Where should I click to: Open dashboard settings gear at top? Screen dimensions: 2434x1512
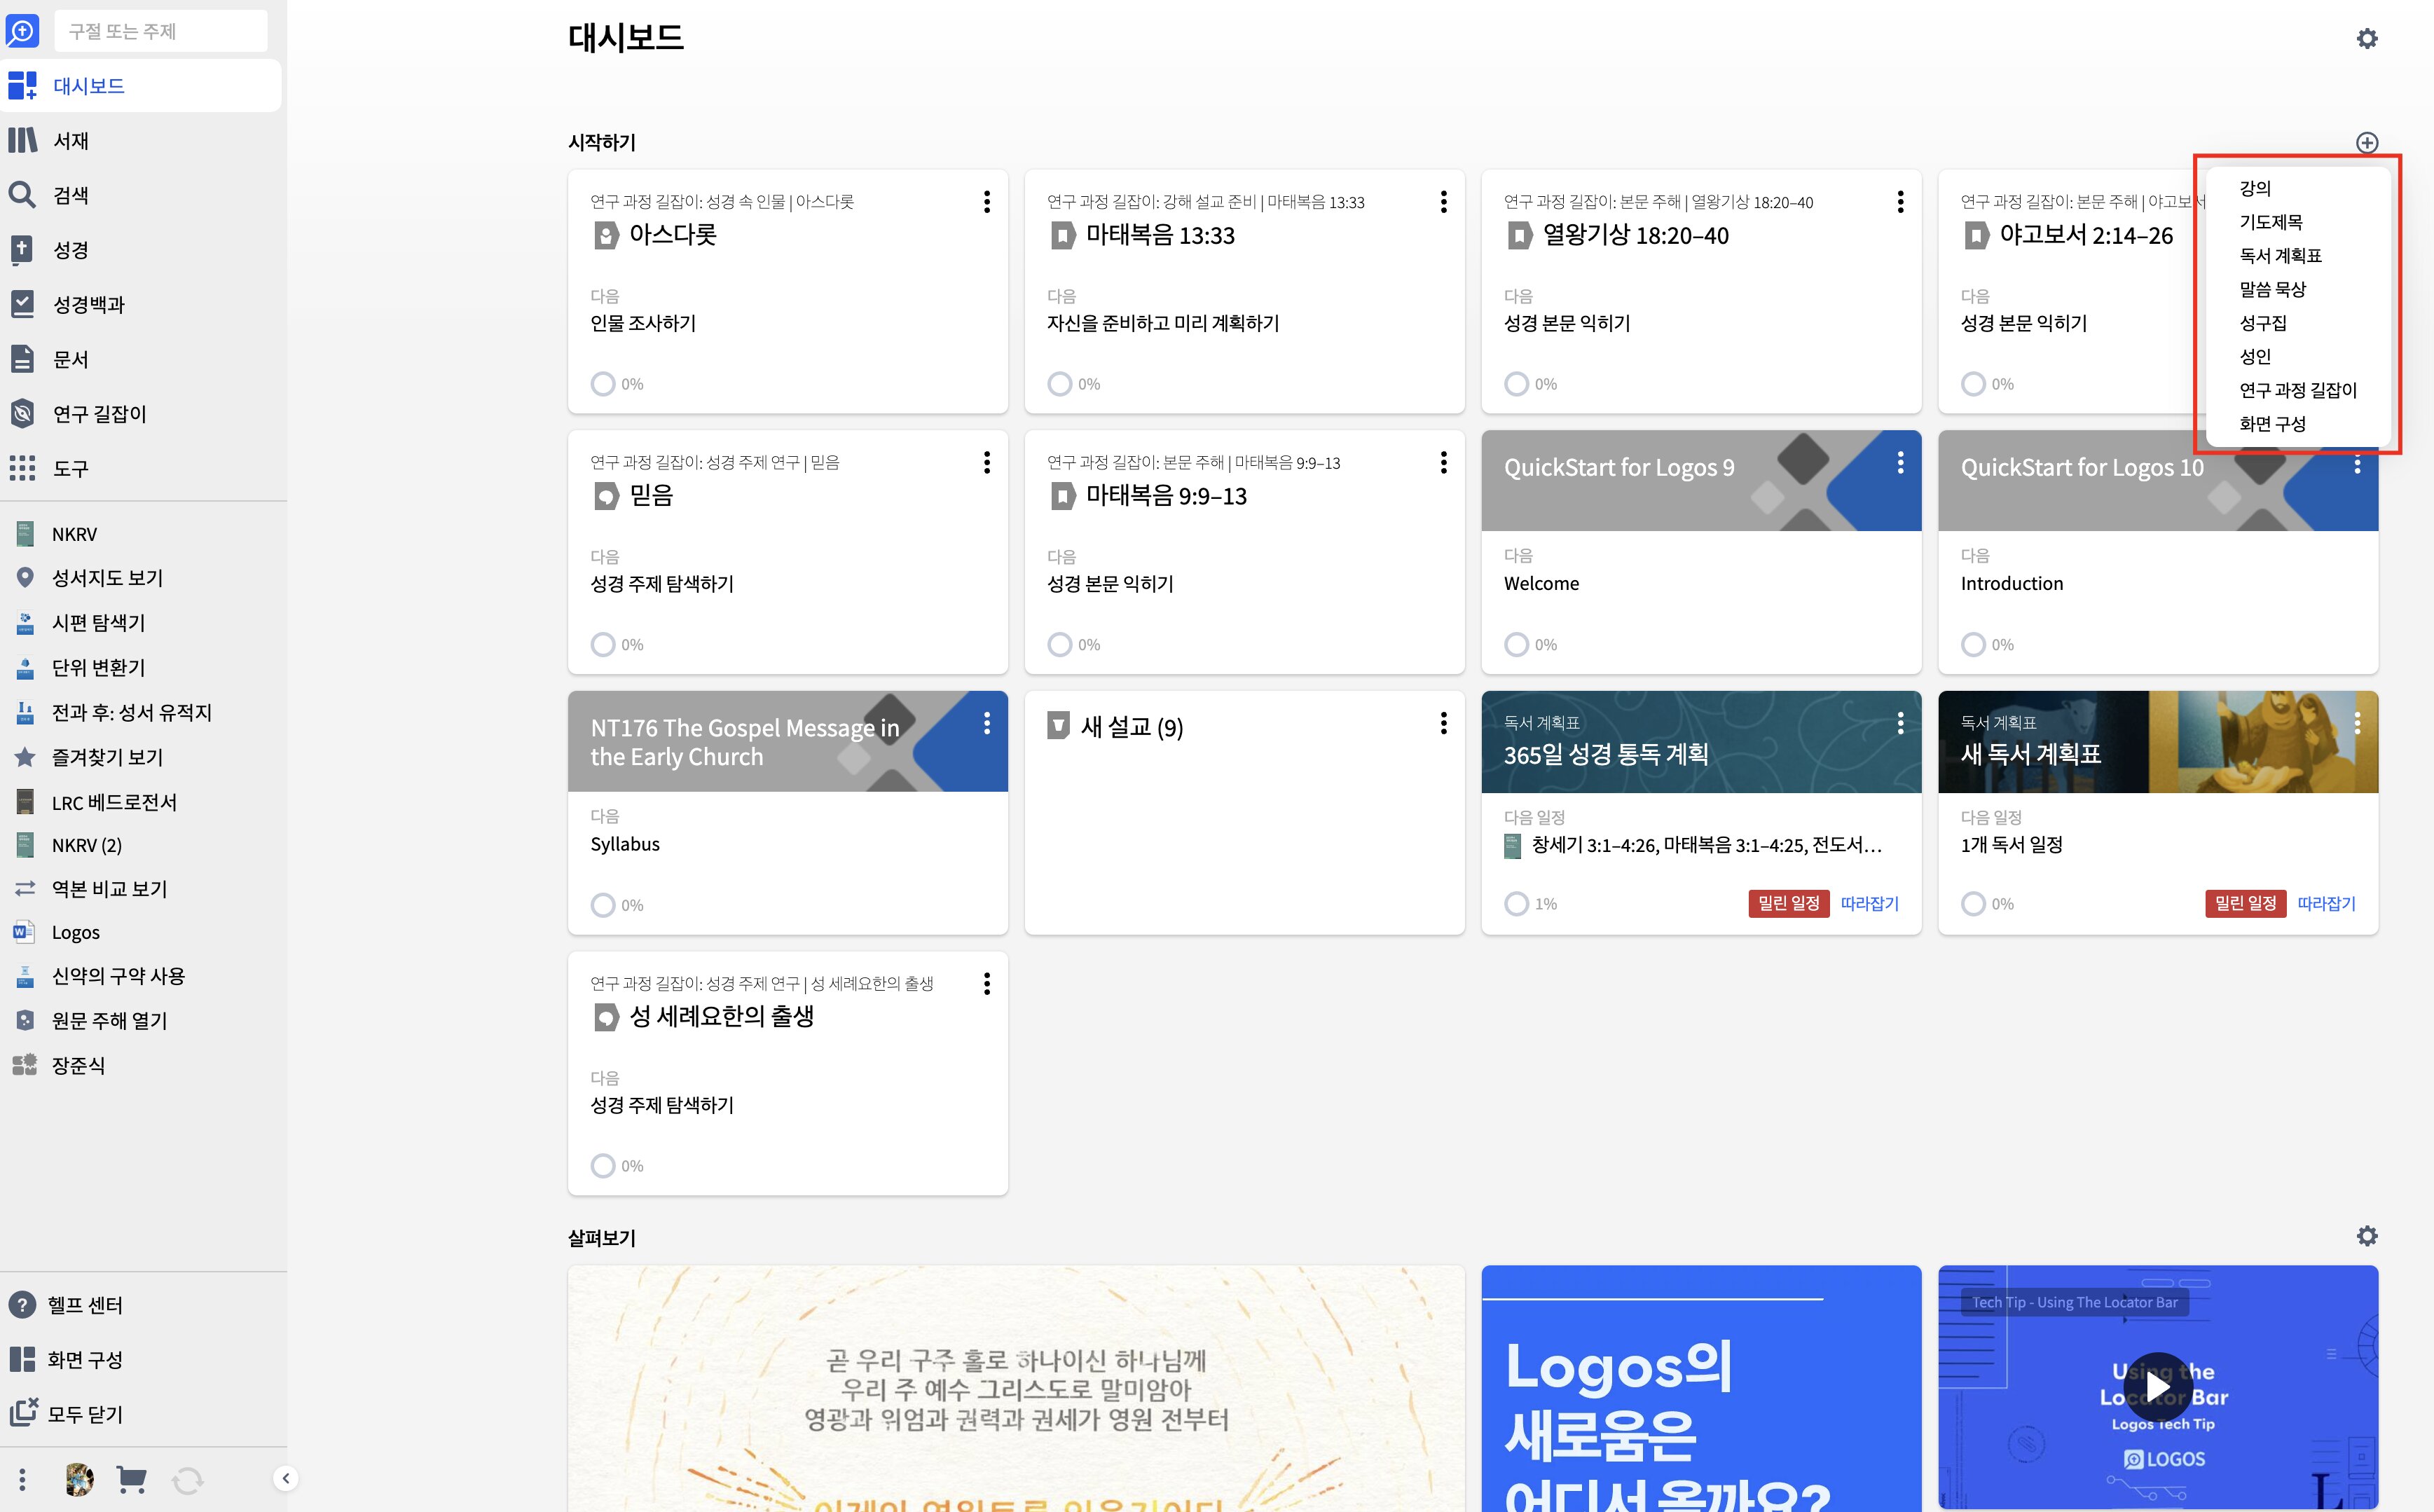point(2367,38)
